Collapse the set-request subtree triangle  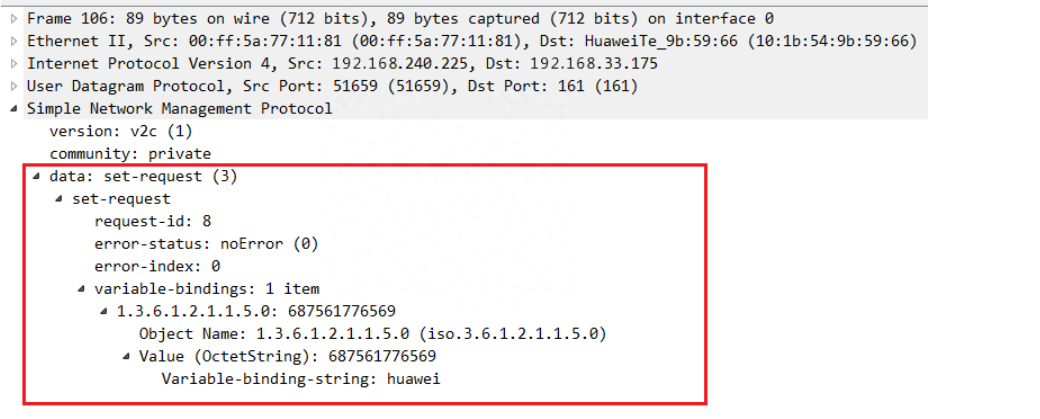[x=59, y=199]
